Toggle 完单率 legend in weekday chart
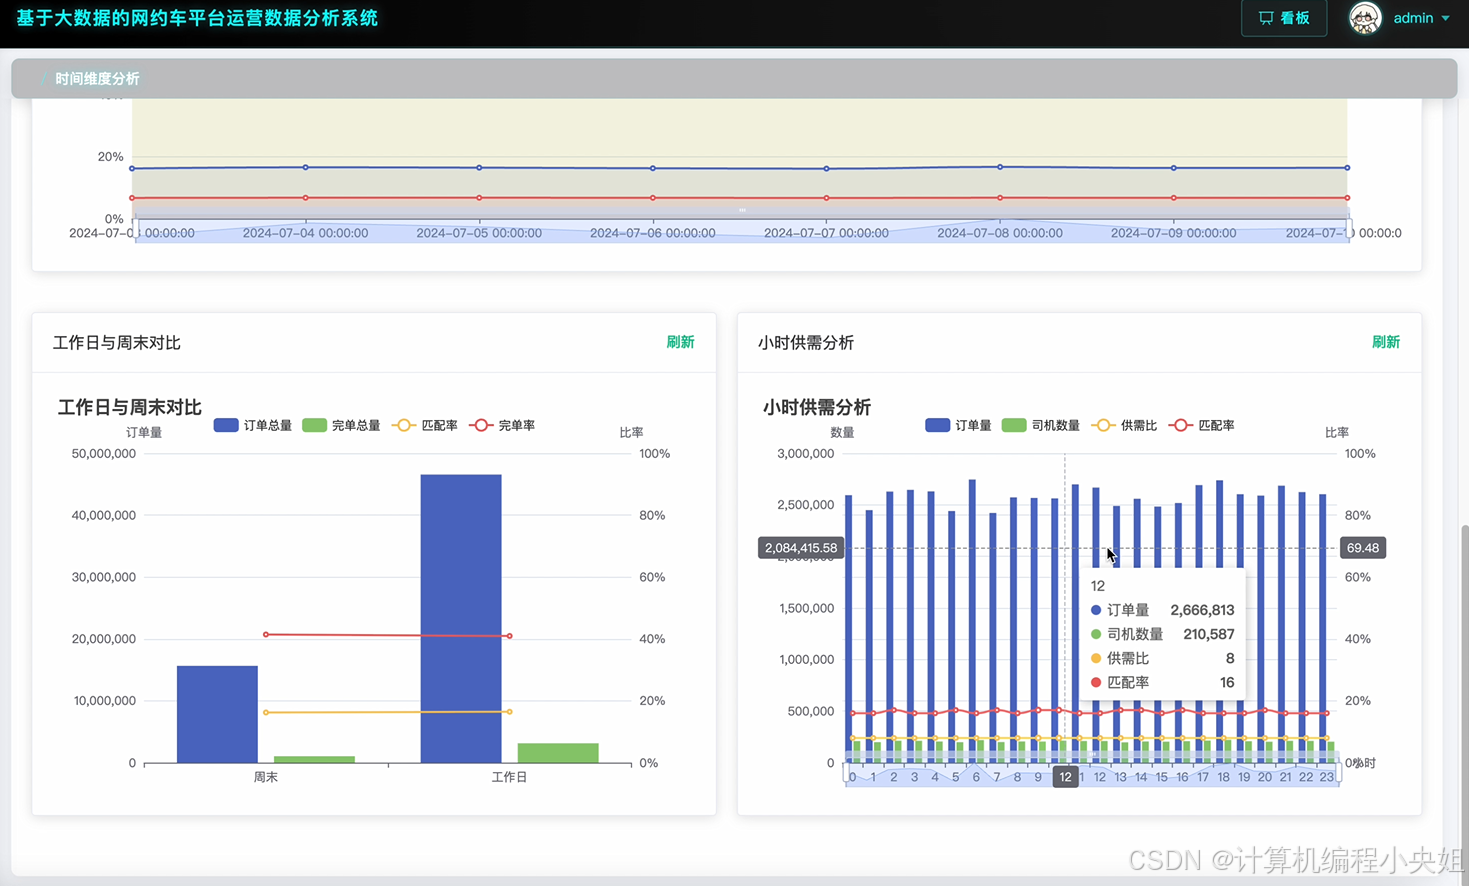This screenshot has width=1469, height=886. (502, 425)
